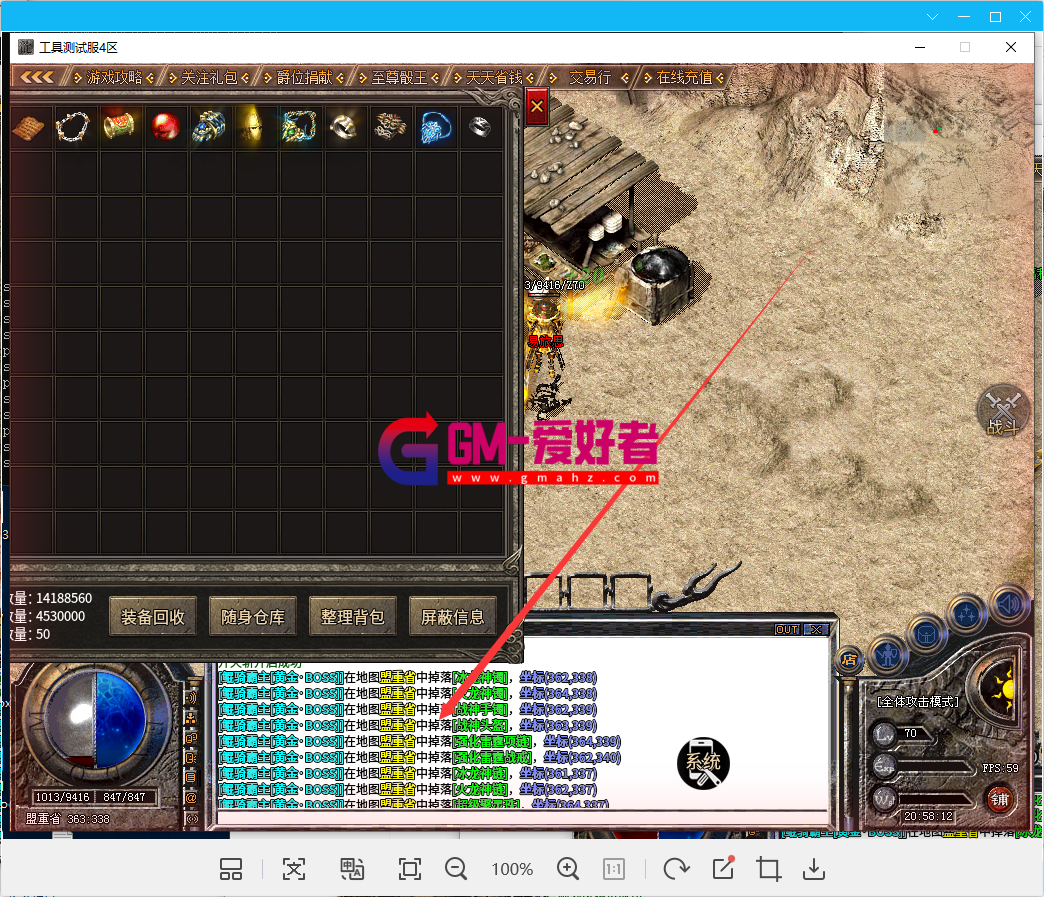Select the green gem necklace item
Image resolution: width=1044 pixels, height=897 pixels.
pos(299,125)
